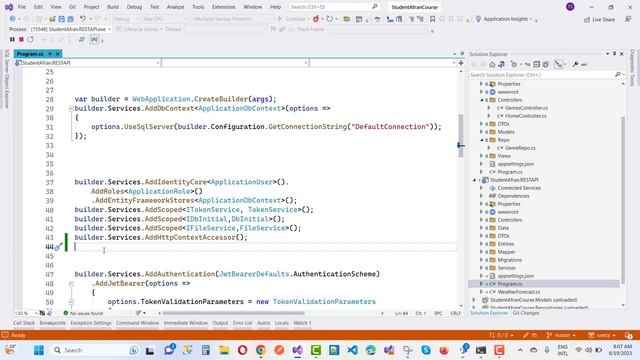Collapse the AddDbContext code block at line 29
Viewport: 640px width, 360px height.
pyautogui.click(x=71, y=109)
